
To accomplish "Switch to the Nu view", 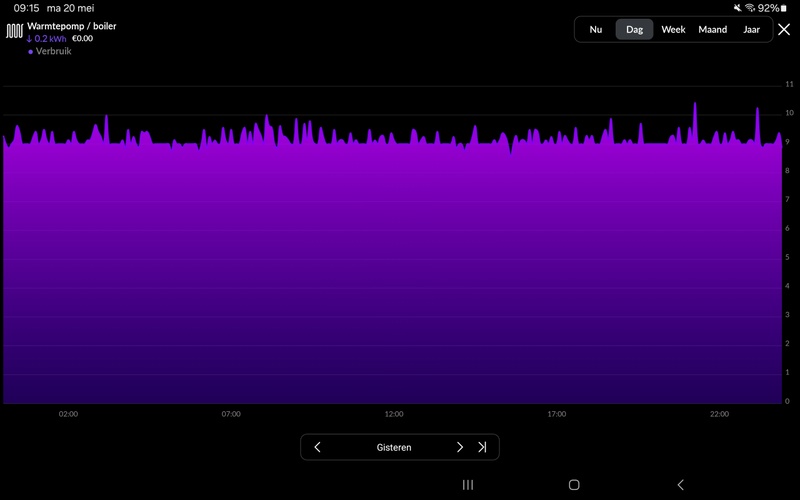I will pos(595,30).
